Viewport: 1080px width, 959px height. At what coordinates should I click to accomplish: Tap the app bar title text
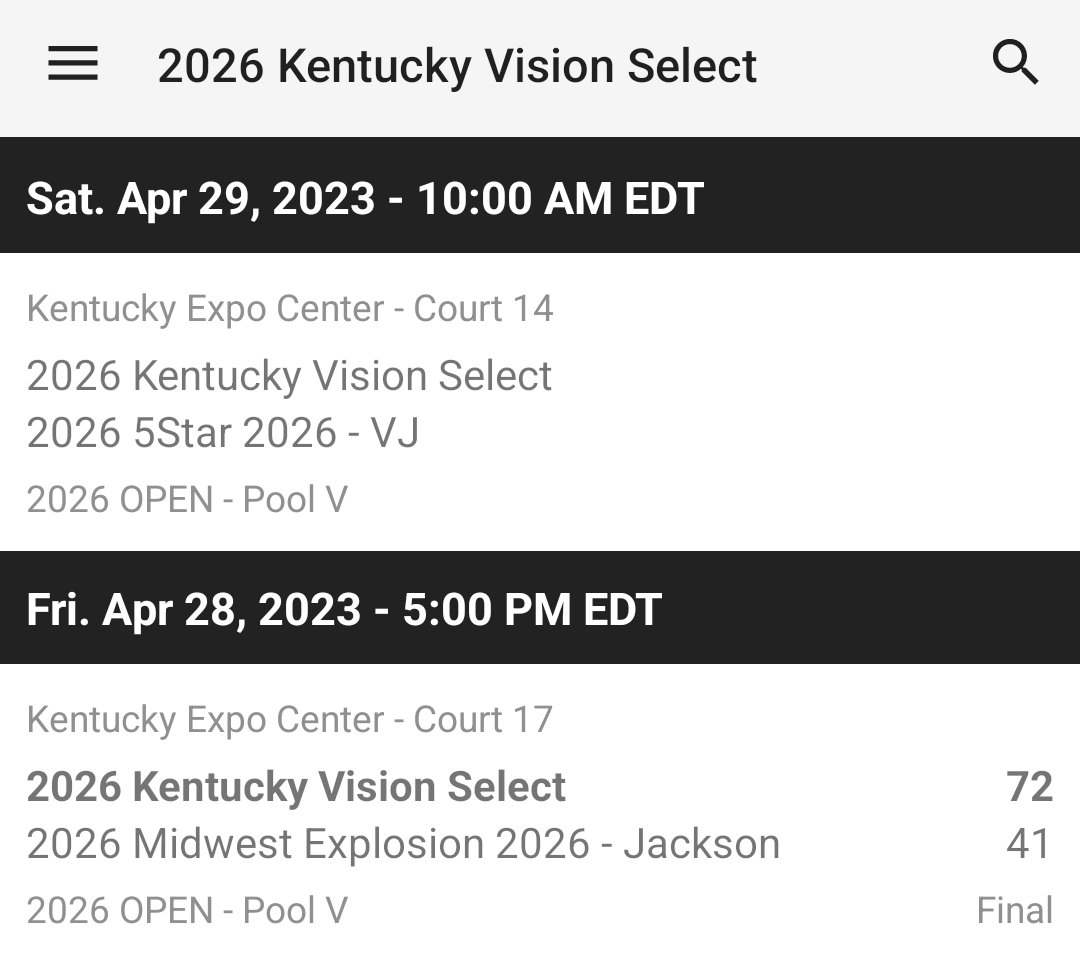[457, 66]
